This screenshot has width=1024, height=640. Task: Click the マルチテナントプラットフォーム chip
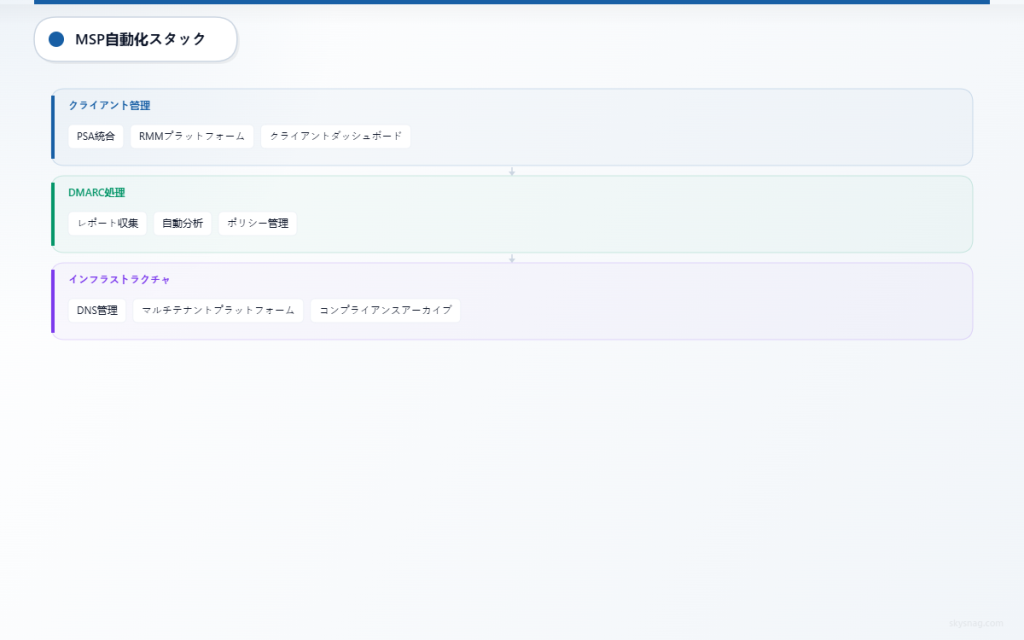[x=217, y=310]
